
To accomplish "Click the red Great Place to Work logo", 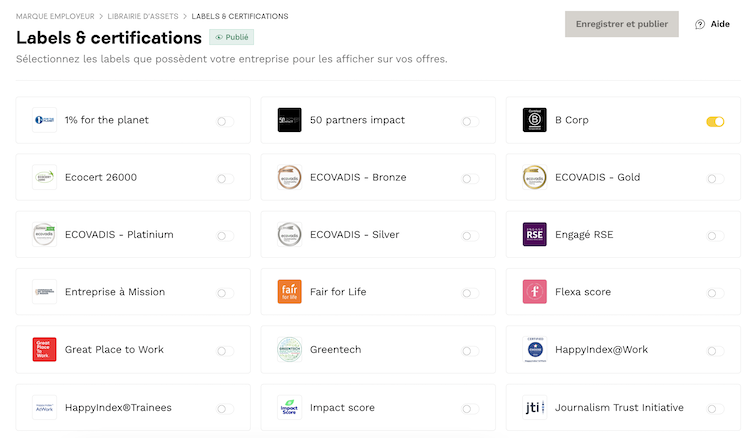I will (44, 350).
